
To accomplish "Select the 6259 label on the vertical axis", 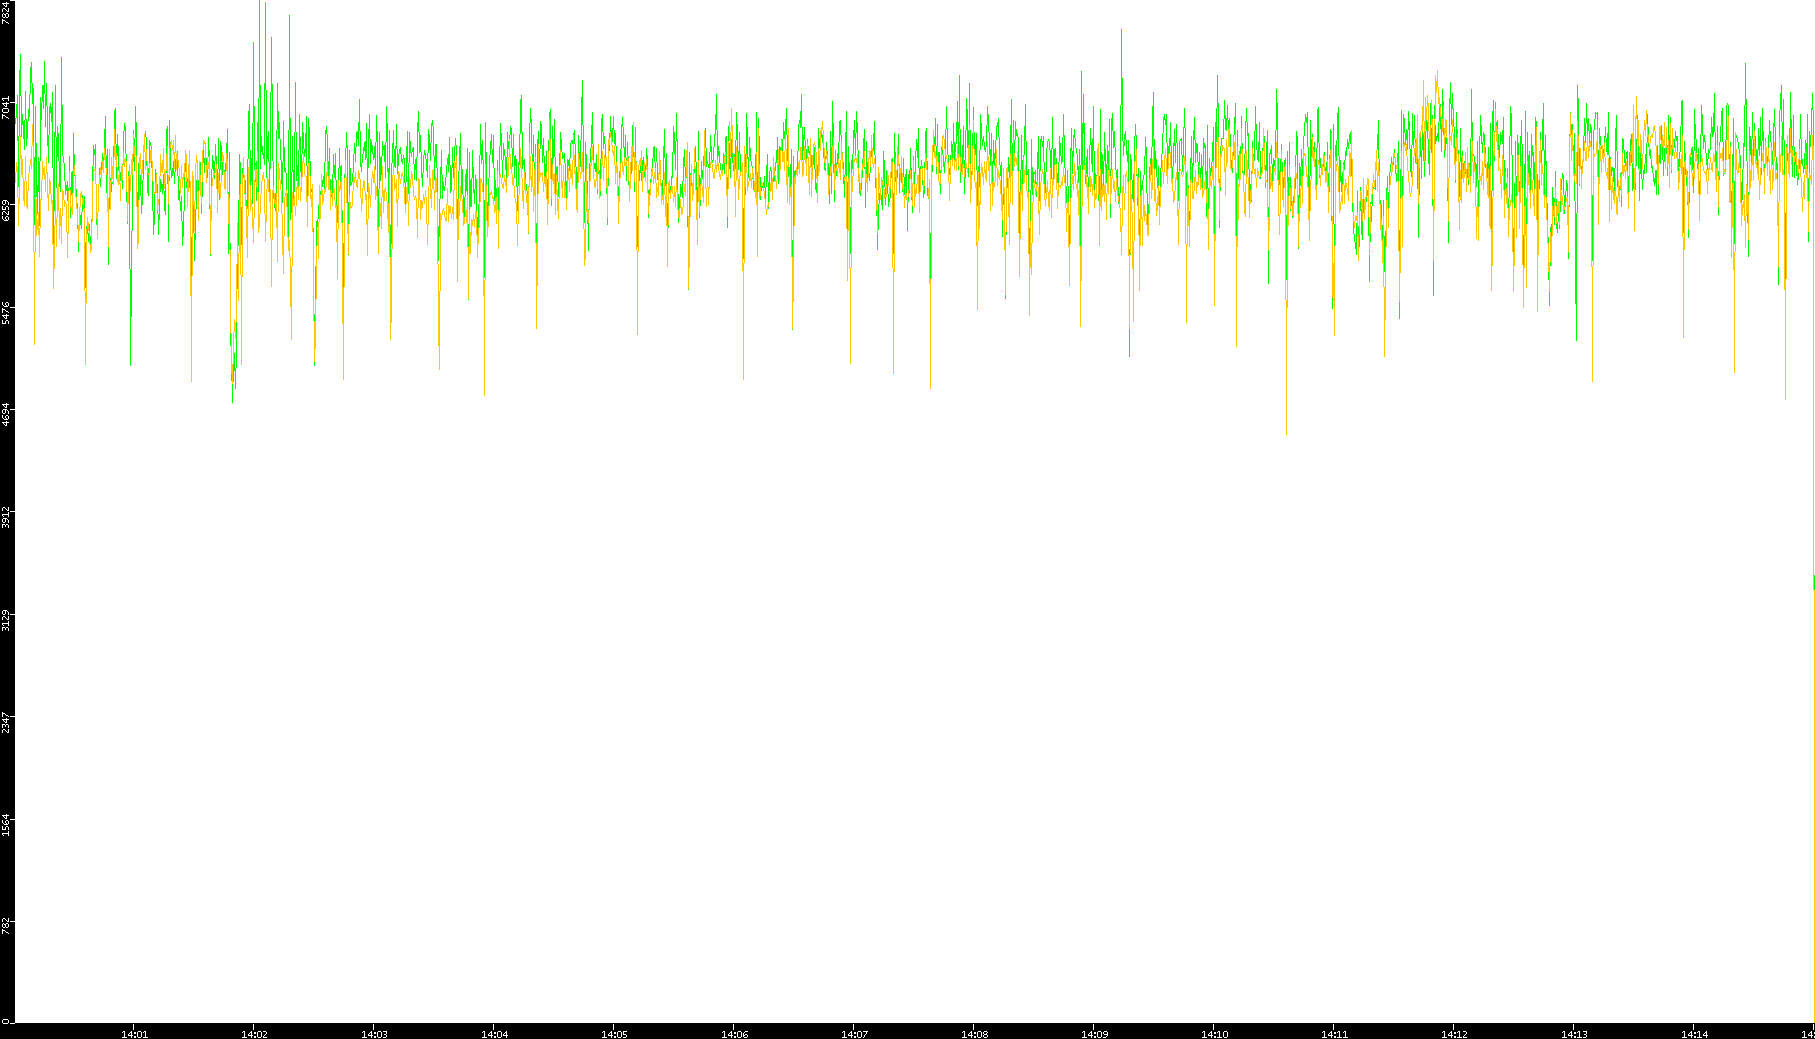I will (7, 210).
